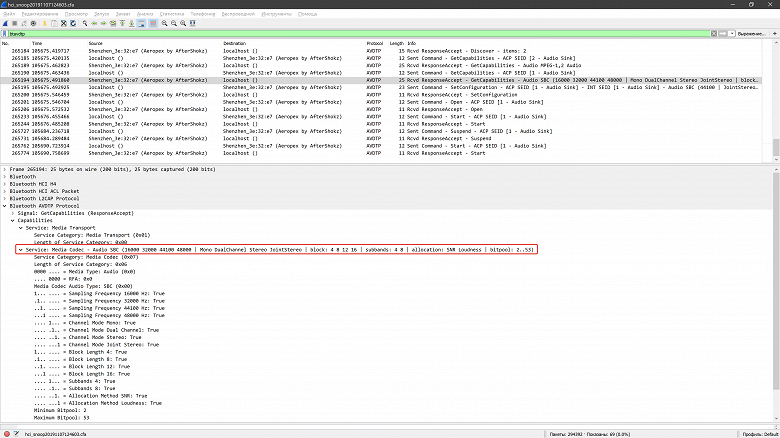Sort by the Time column header
The image size is (780, 438).
click(x=37, y=43)
